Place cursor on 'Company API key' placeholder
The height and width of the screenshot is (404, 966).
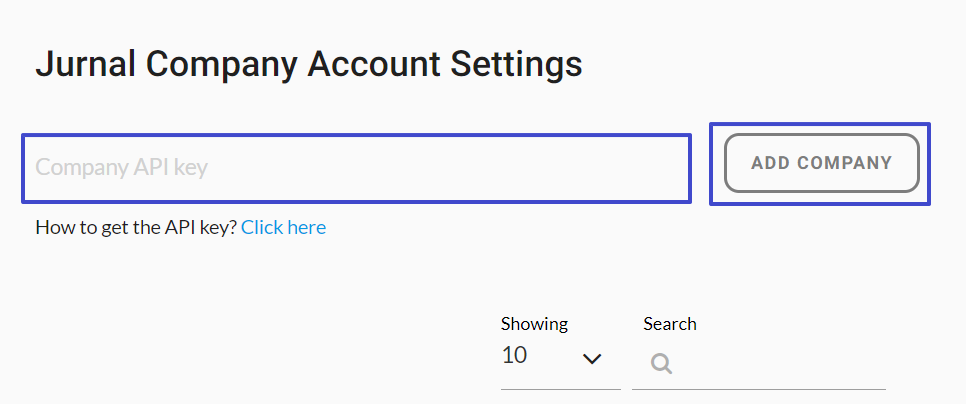[x=121, y=168]
